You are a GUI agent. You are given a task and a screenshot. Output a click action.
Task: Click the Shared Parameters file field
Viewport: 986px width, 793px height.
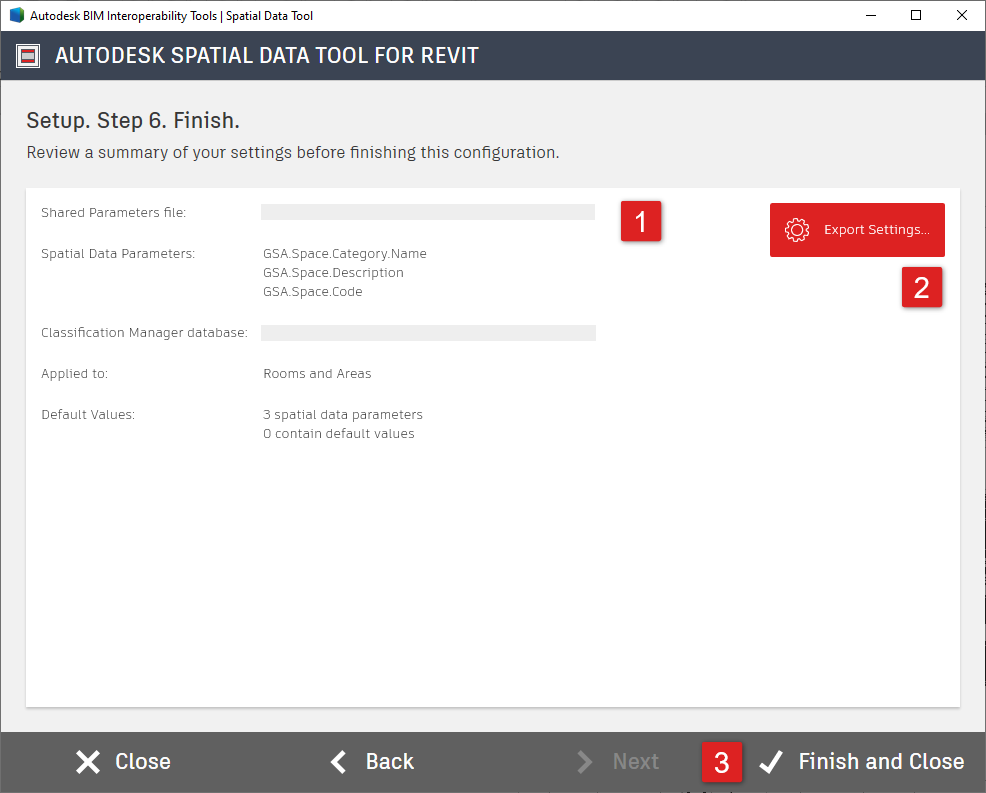[428, 212]
